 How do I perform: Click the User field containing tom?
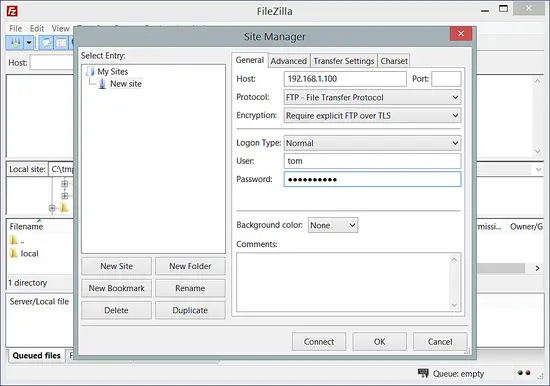(372, 161)
